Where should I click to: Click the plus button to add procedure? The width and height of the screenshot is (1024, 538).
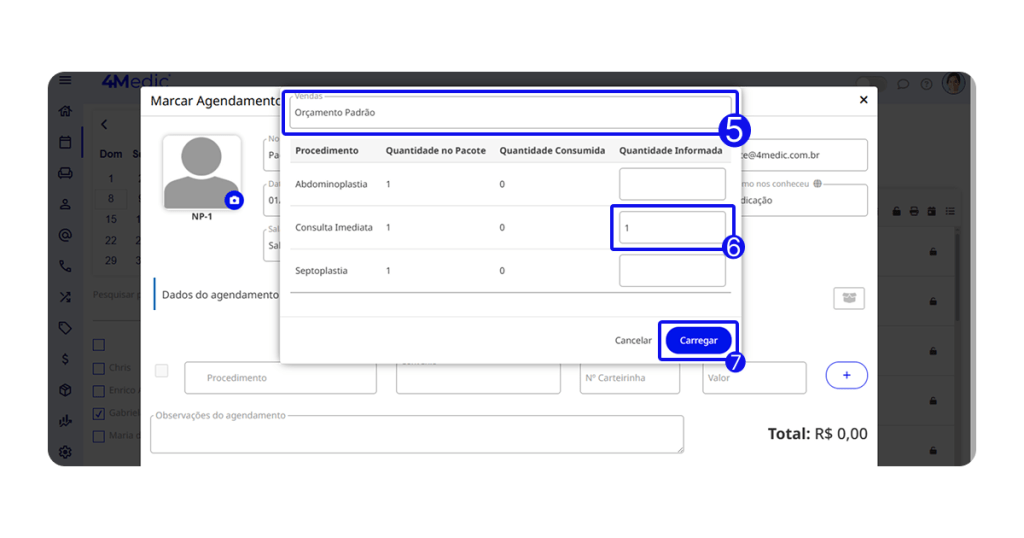click(846, 375)
